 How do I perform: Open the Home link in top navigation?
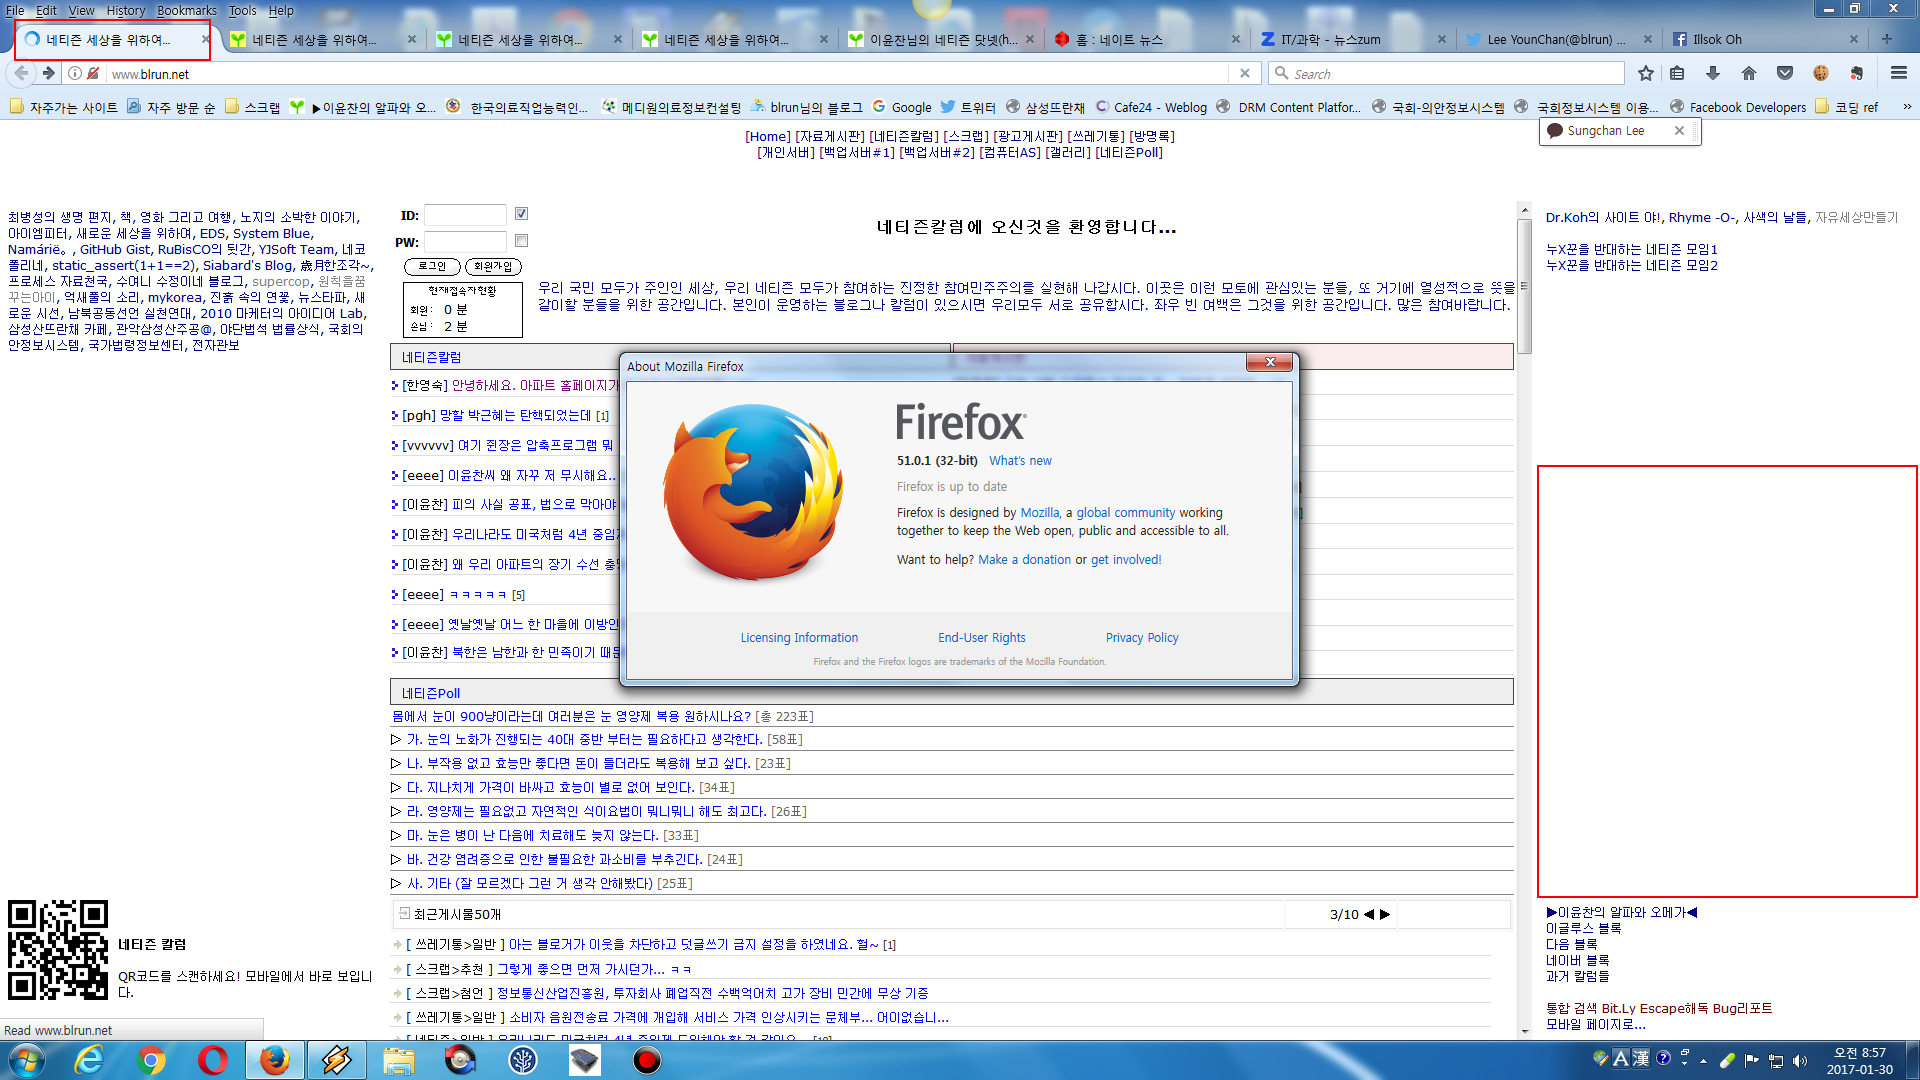tap(768, 136)
